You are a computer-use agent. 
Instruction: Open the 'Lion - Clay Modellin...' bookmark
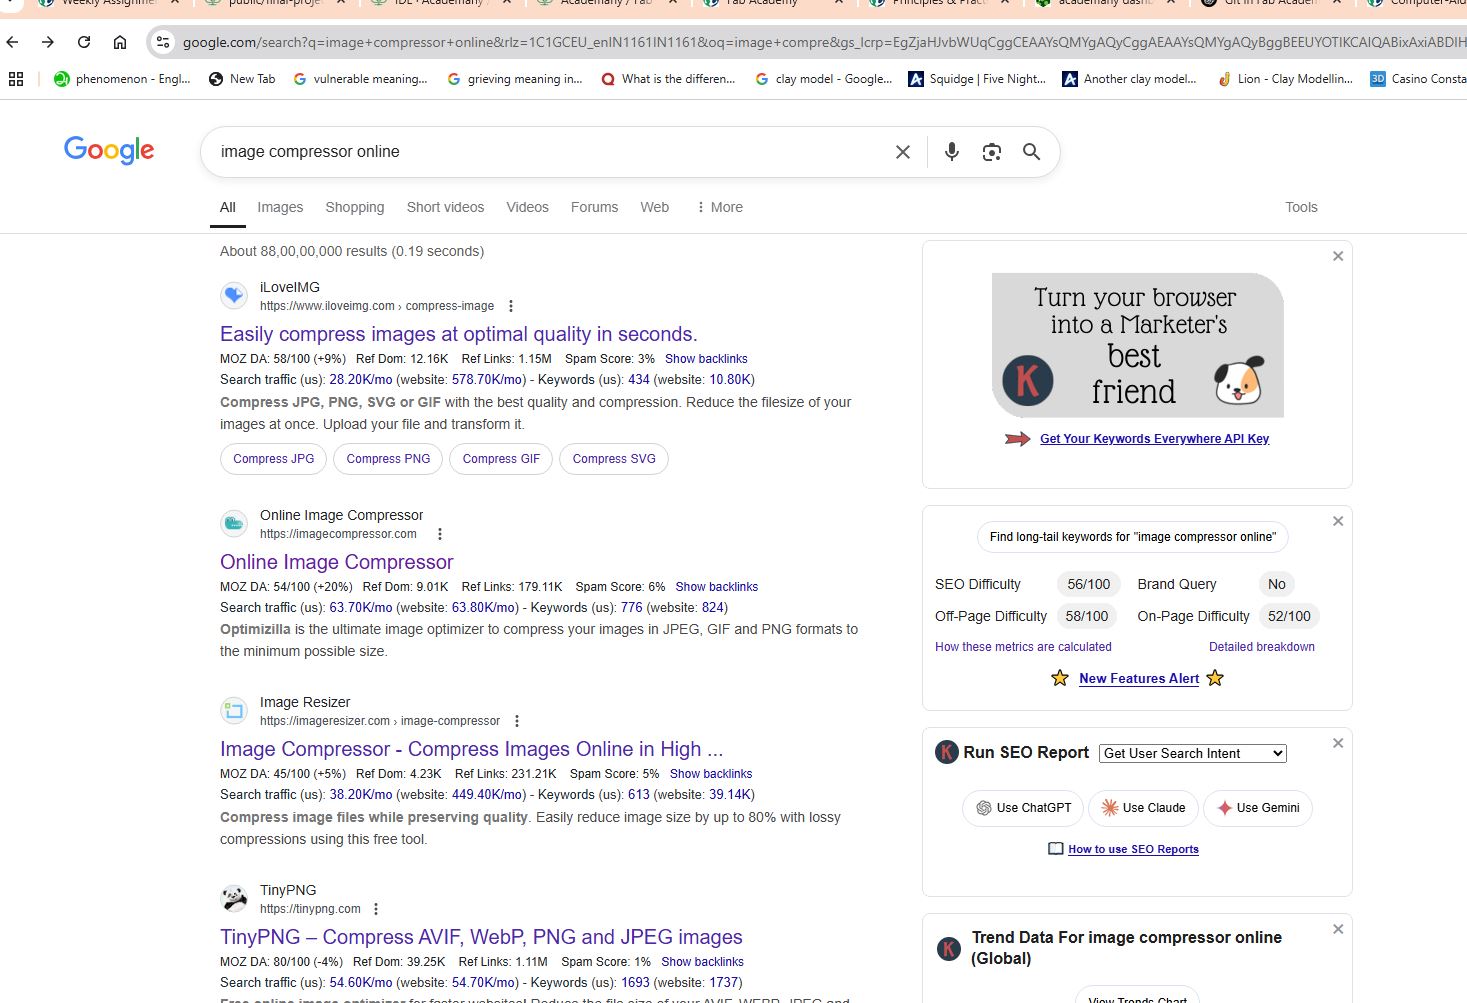coord(1284,79)
